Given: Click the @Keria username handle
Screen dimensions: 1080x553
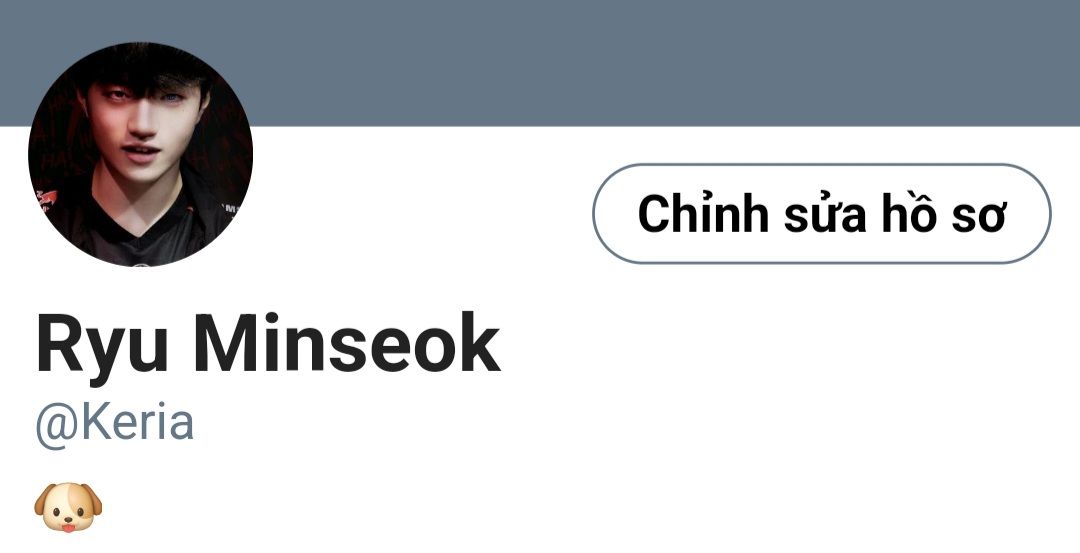Looking at the screenshot, I should pos(114,424).
